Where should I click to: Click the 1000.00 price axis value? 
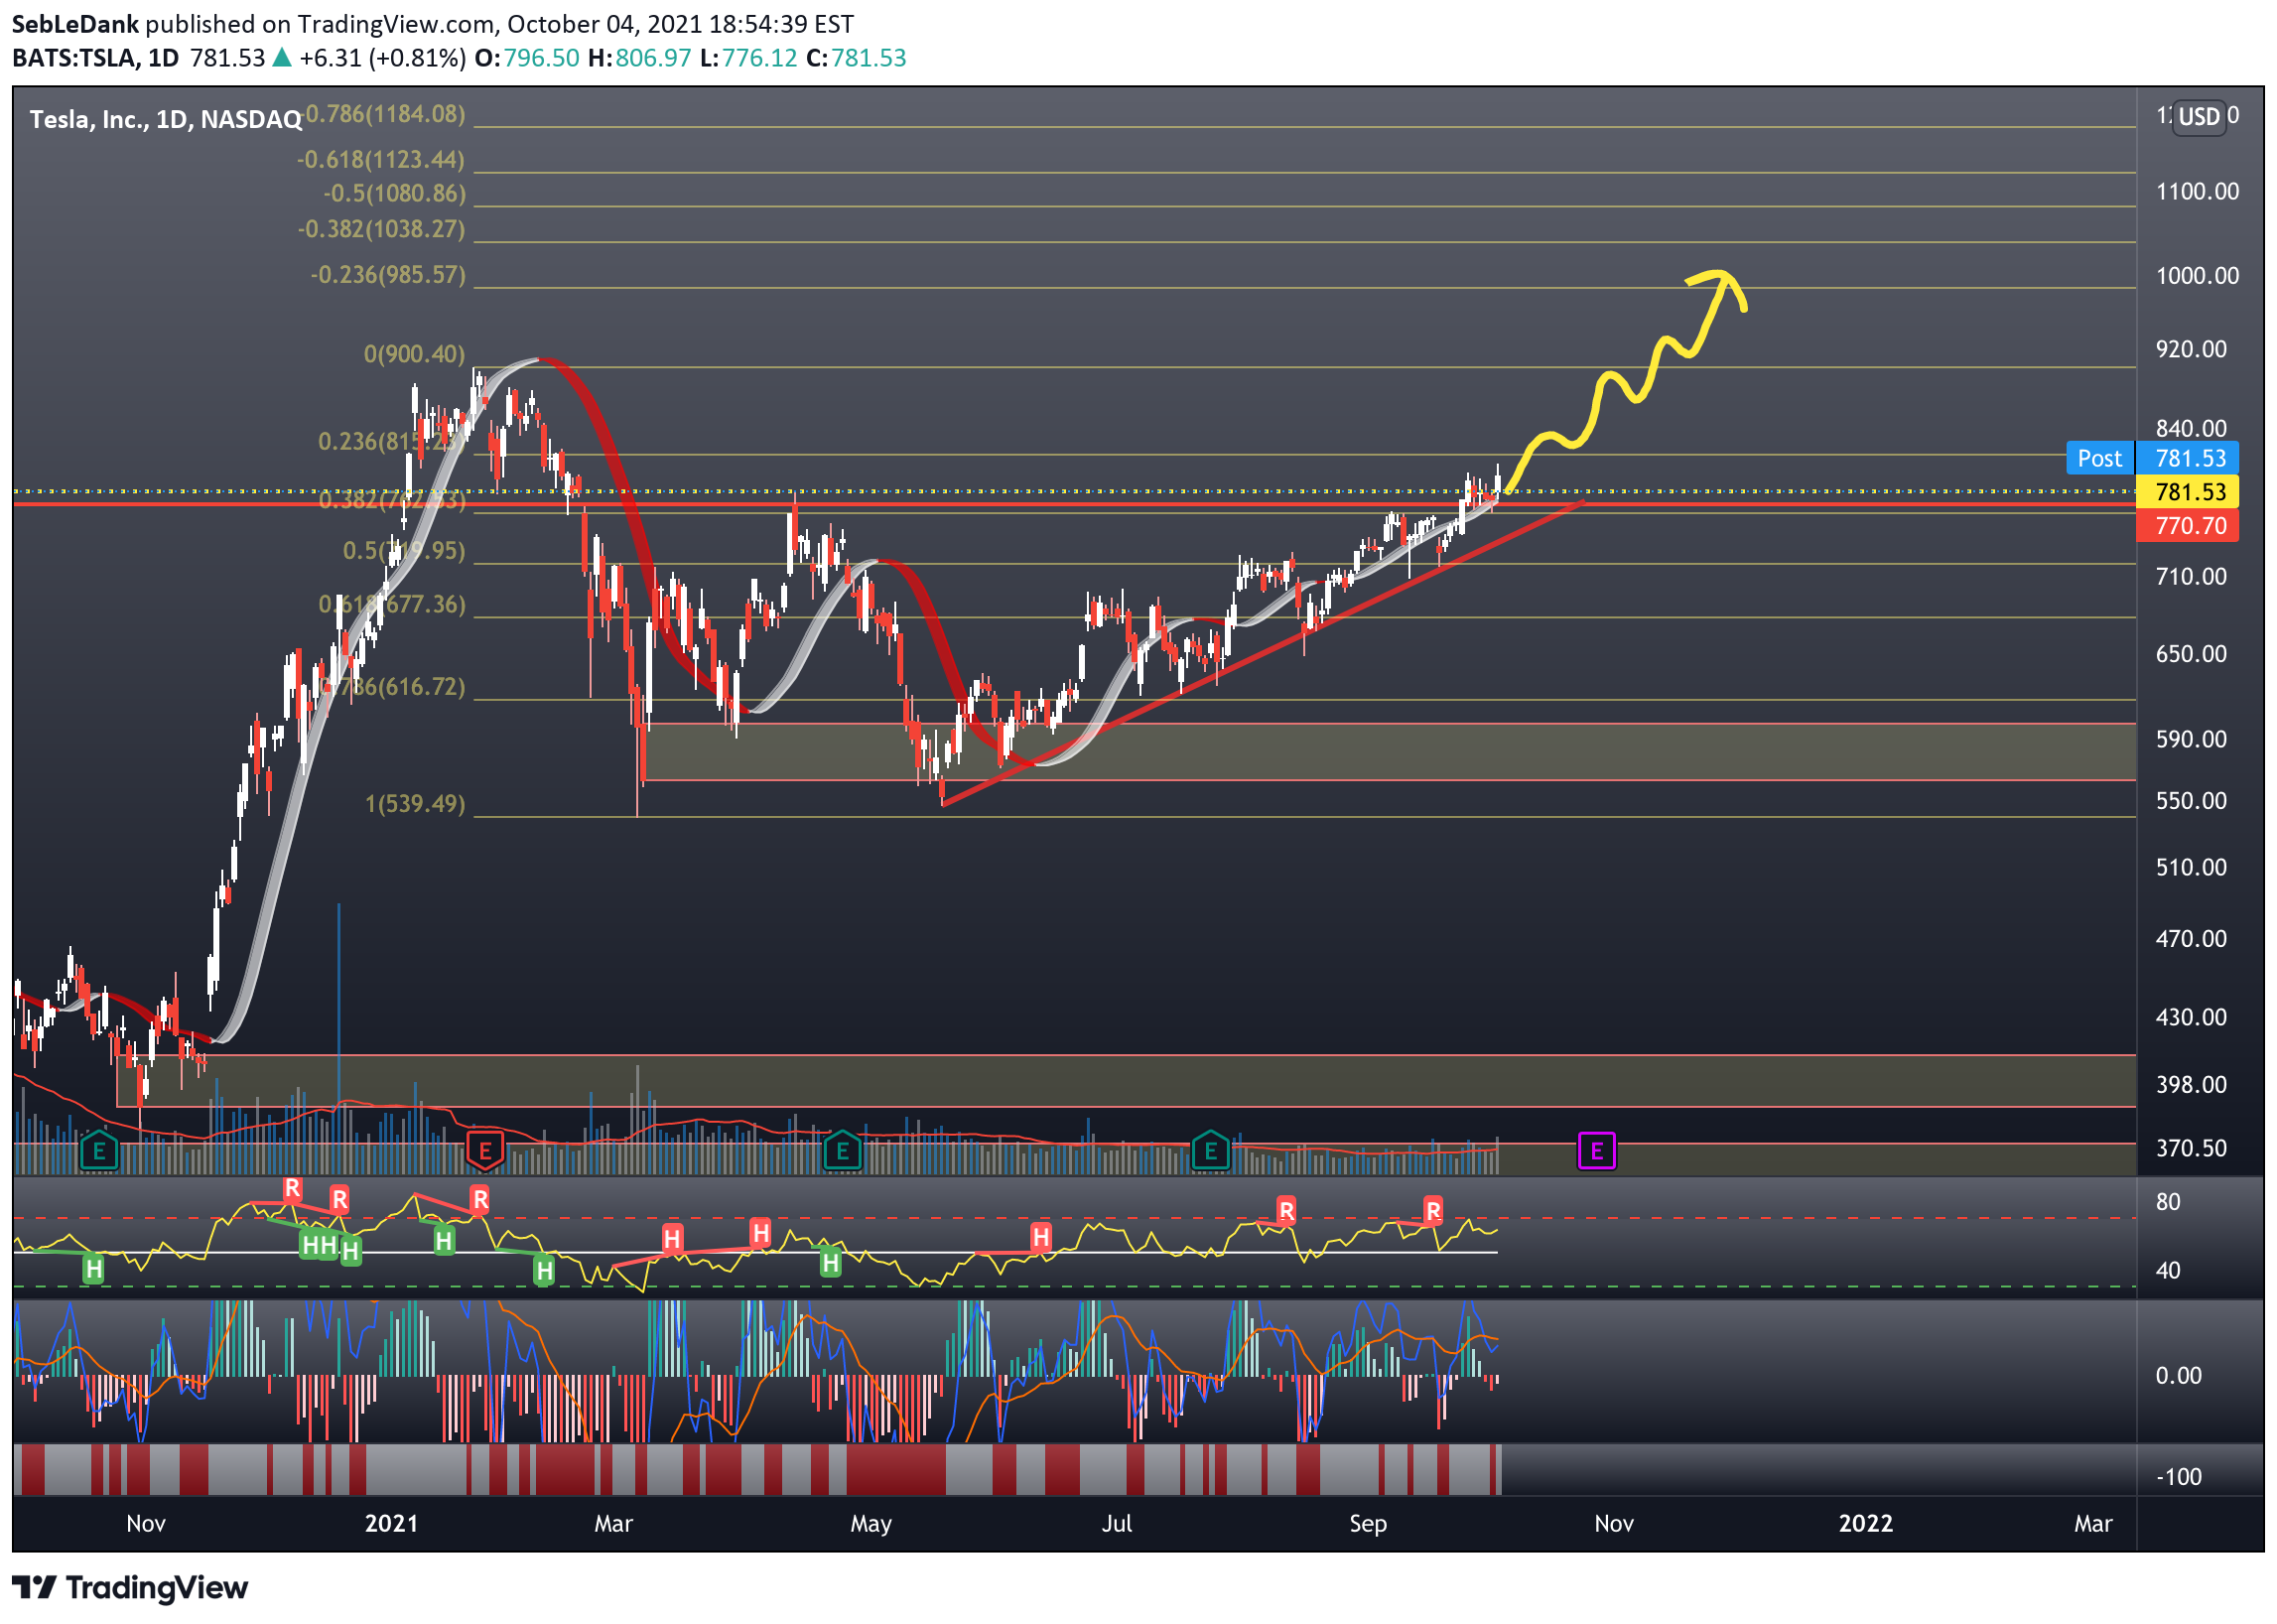2197,276
